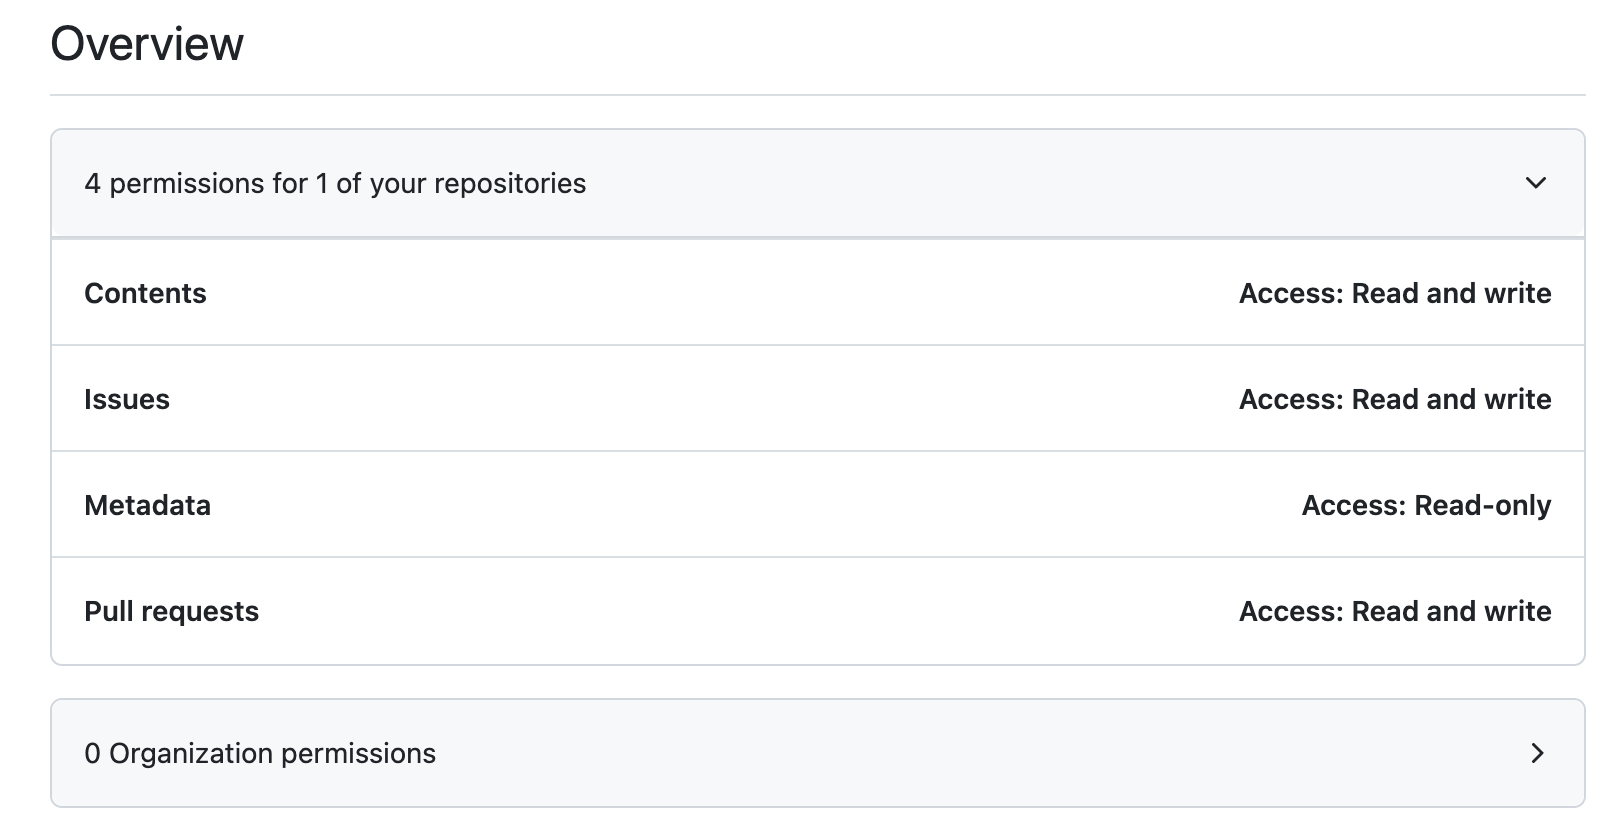Viewport: 1616px width, 832px height.
Task: Select the Contents permission row
Action: click(800, 293)
